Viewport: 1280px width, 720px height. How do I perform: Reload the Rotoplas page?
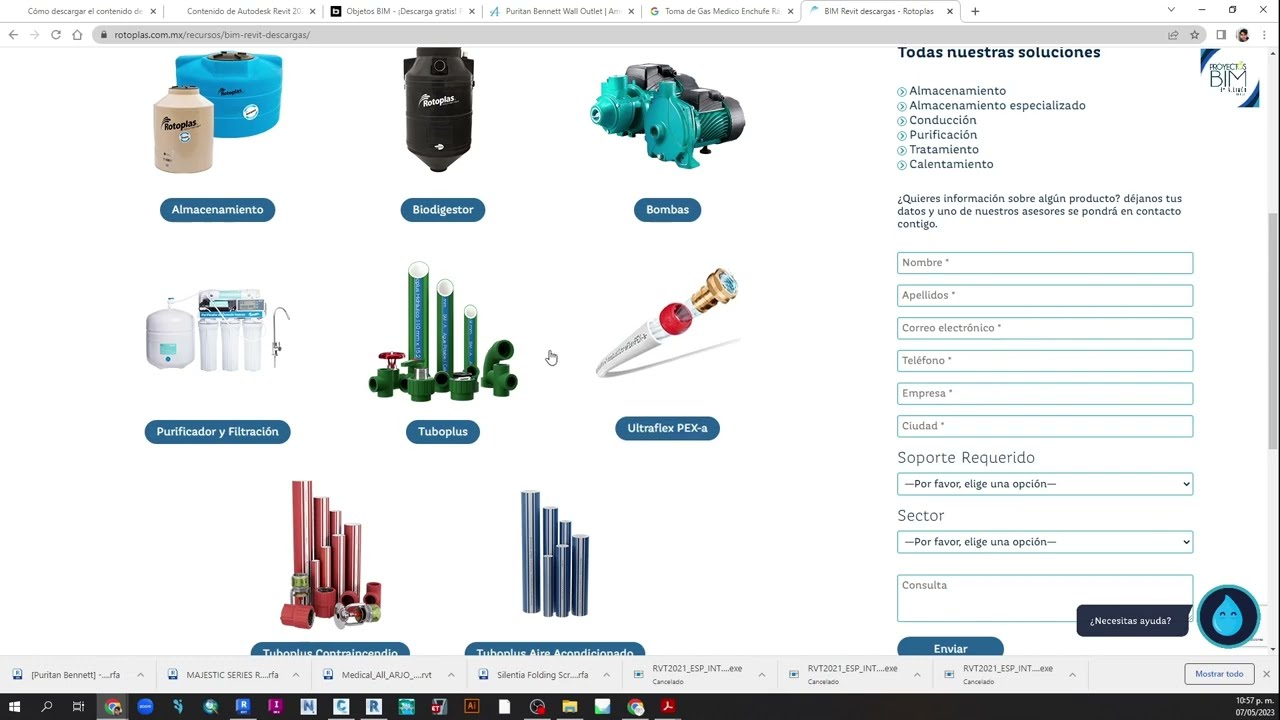[x=56, y=35]
